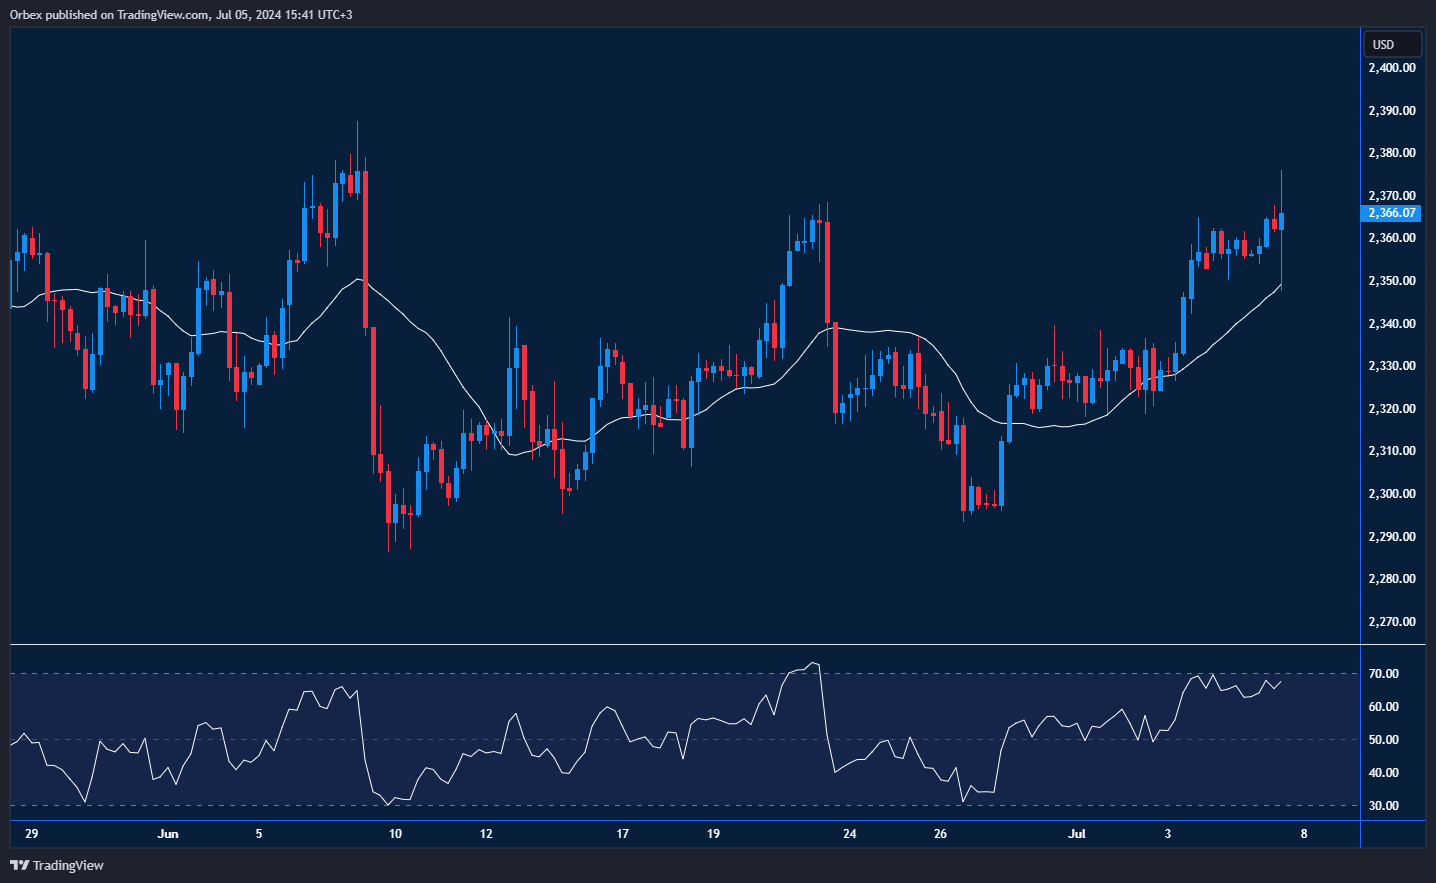Click the latest blue candle at the chart's right edge
1436x883 pixels.
click(1281, 221)
